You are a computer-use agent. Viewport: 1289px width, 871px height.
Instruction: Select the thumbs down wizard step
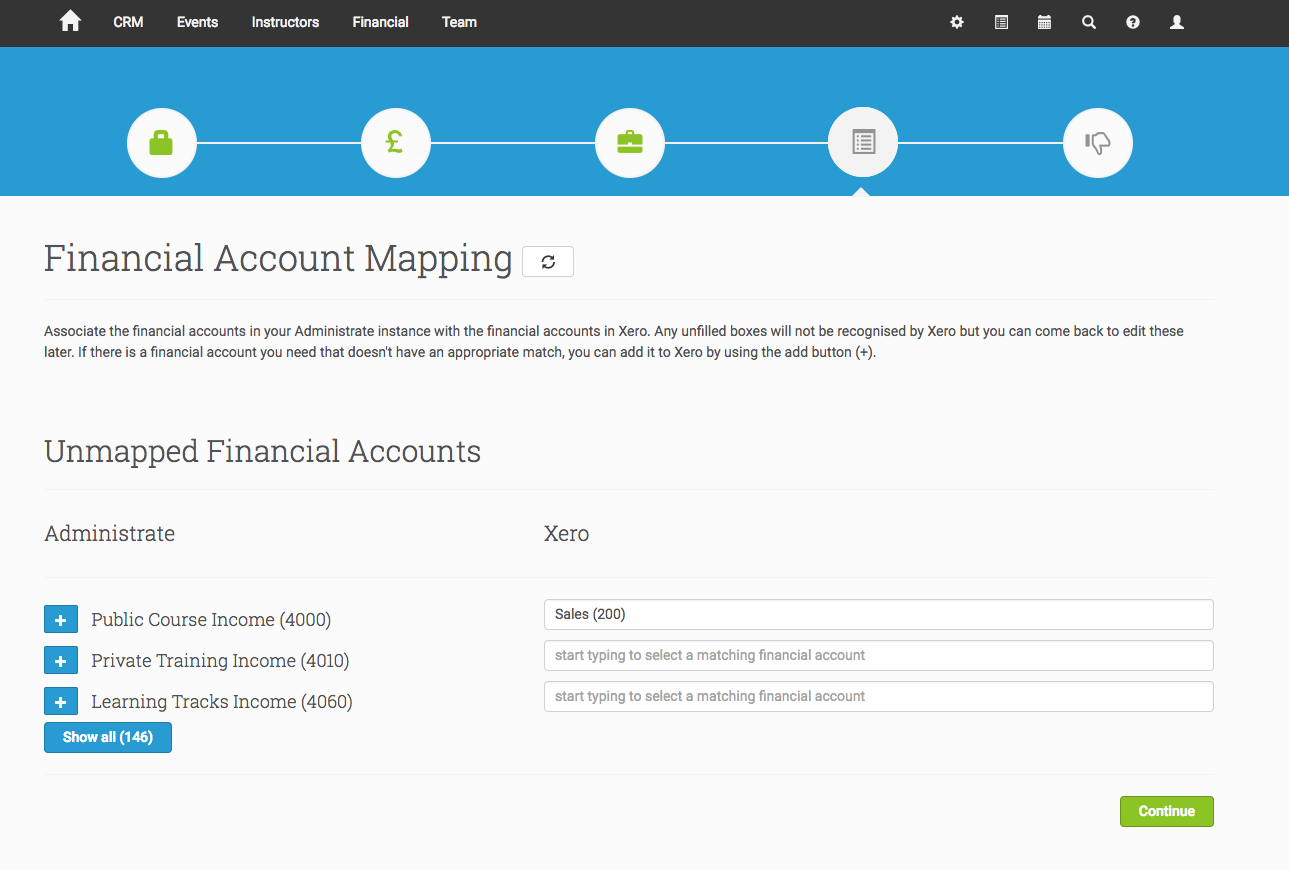(1097, 143)
